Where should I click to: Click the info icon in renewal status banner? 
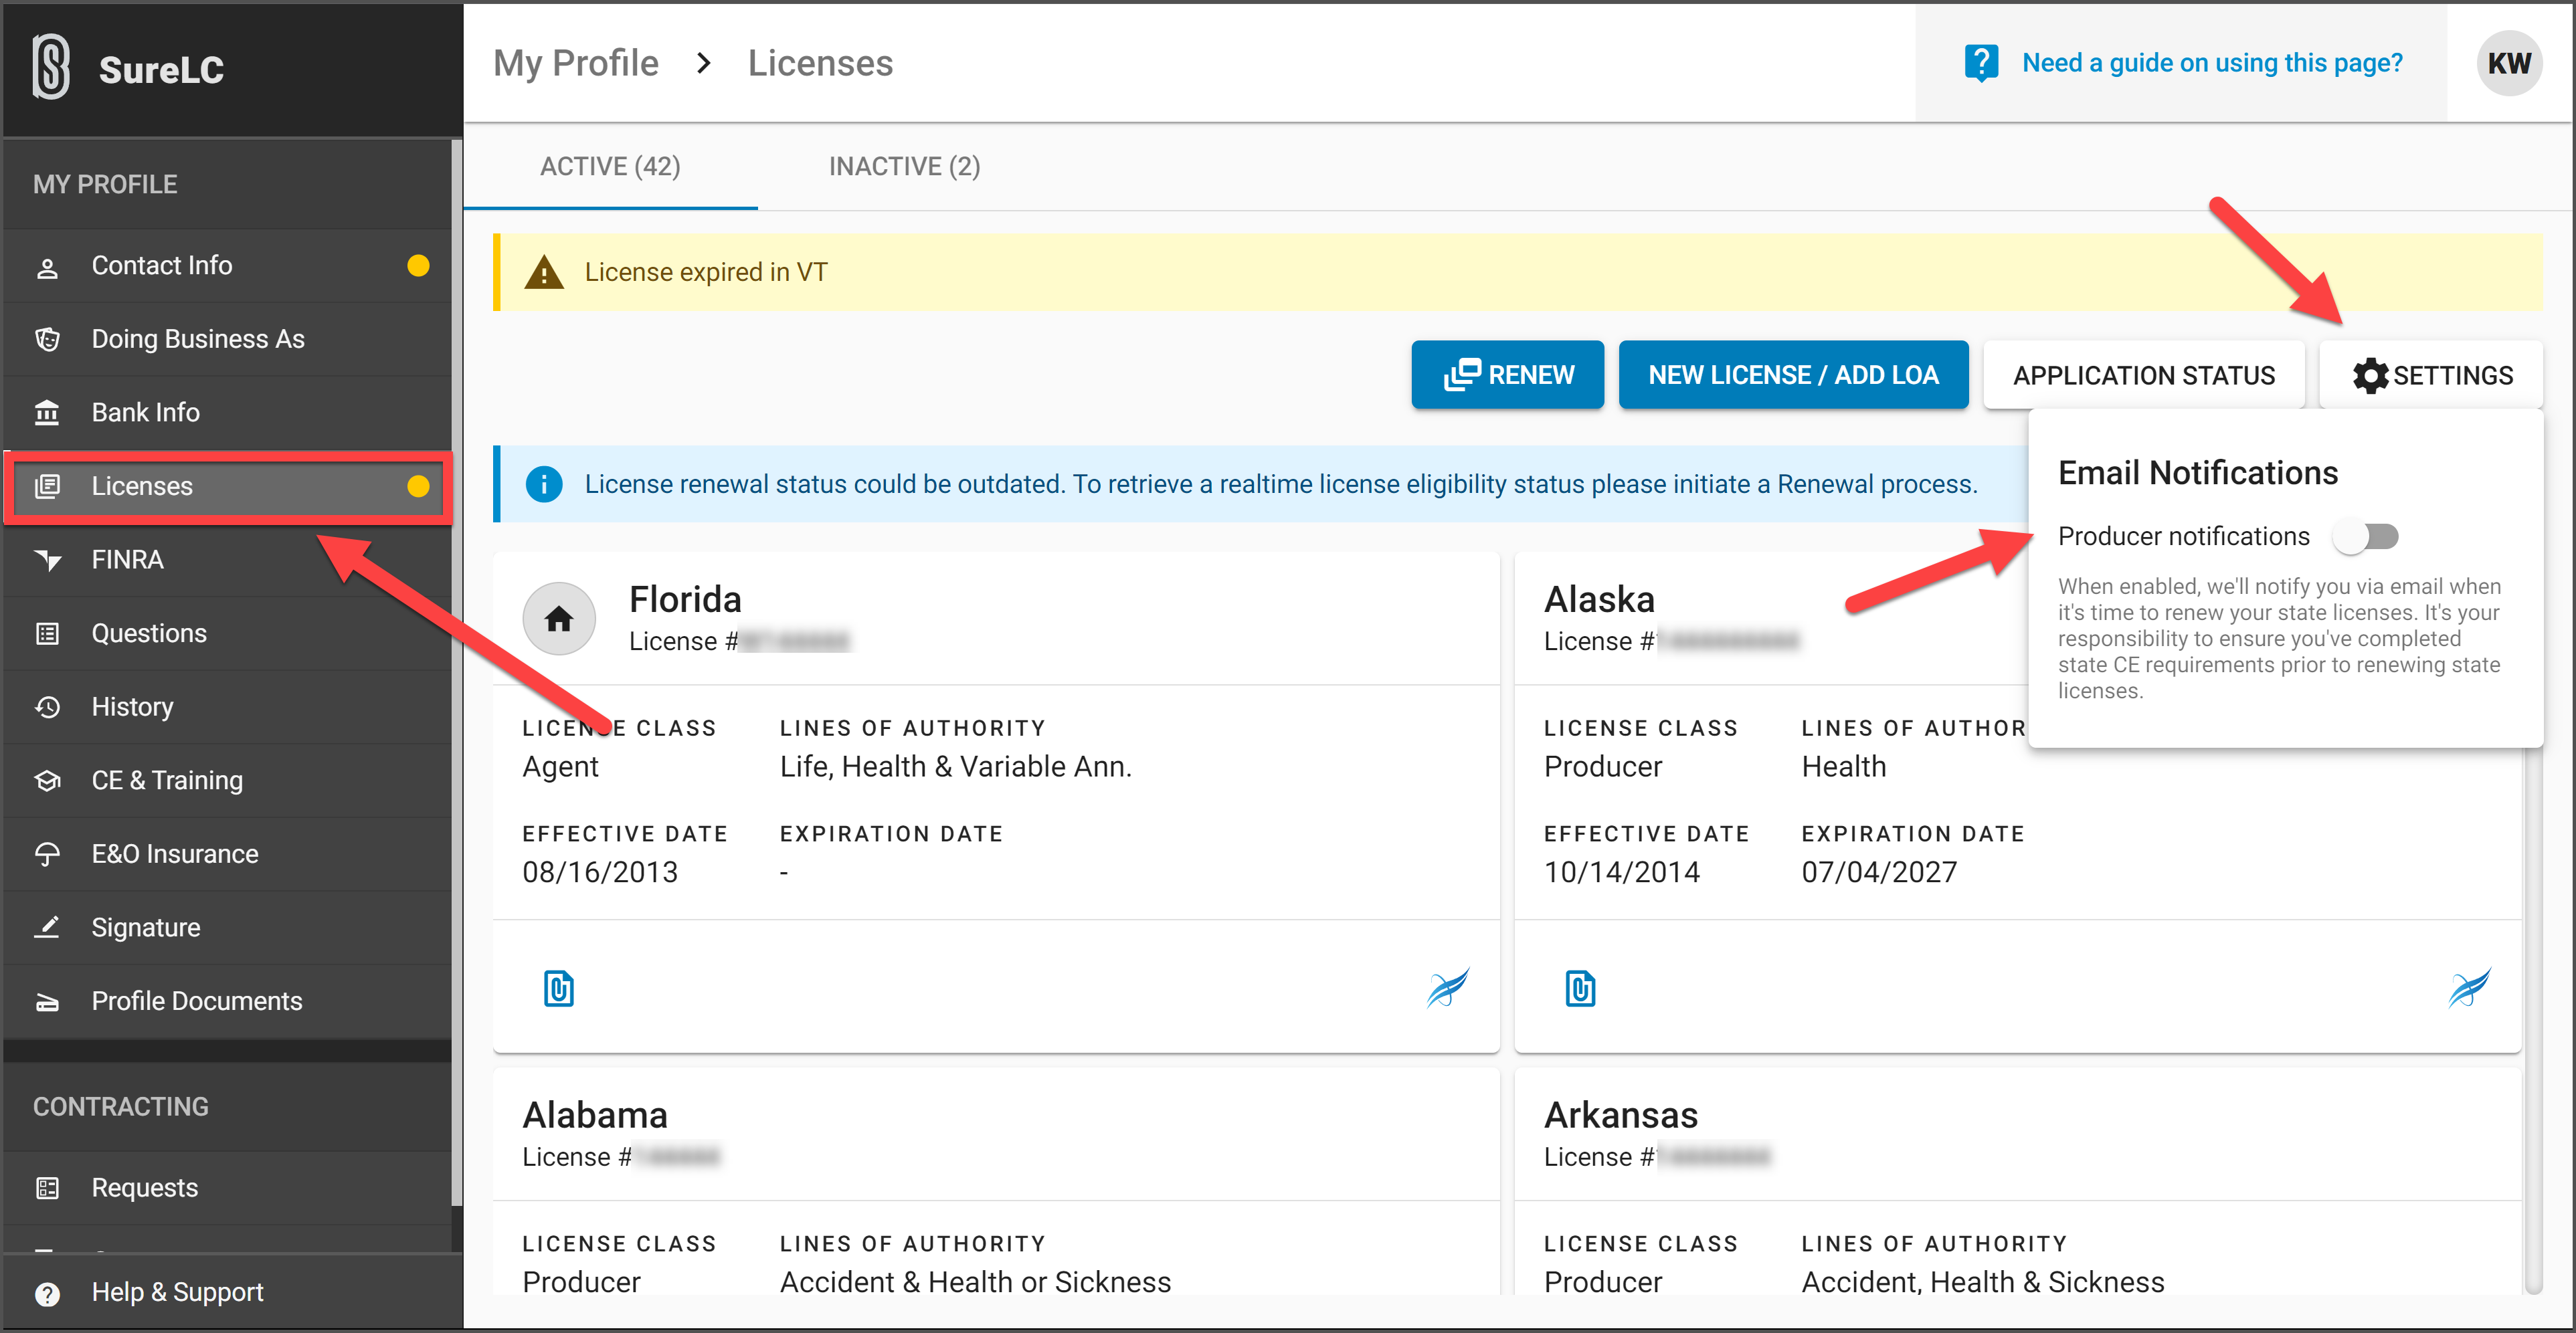click(544, 485)
